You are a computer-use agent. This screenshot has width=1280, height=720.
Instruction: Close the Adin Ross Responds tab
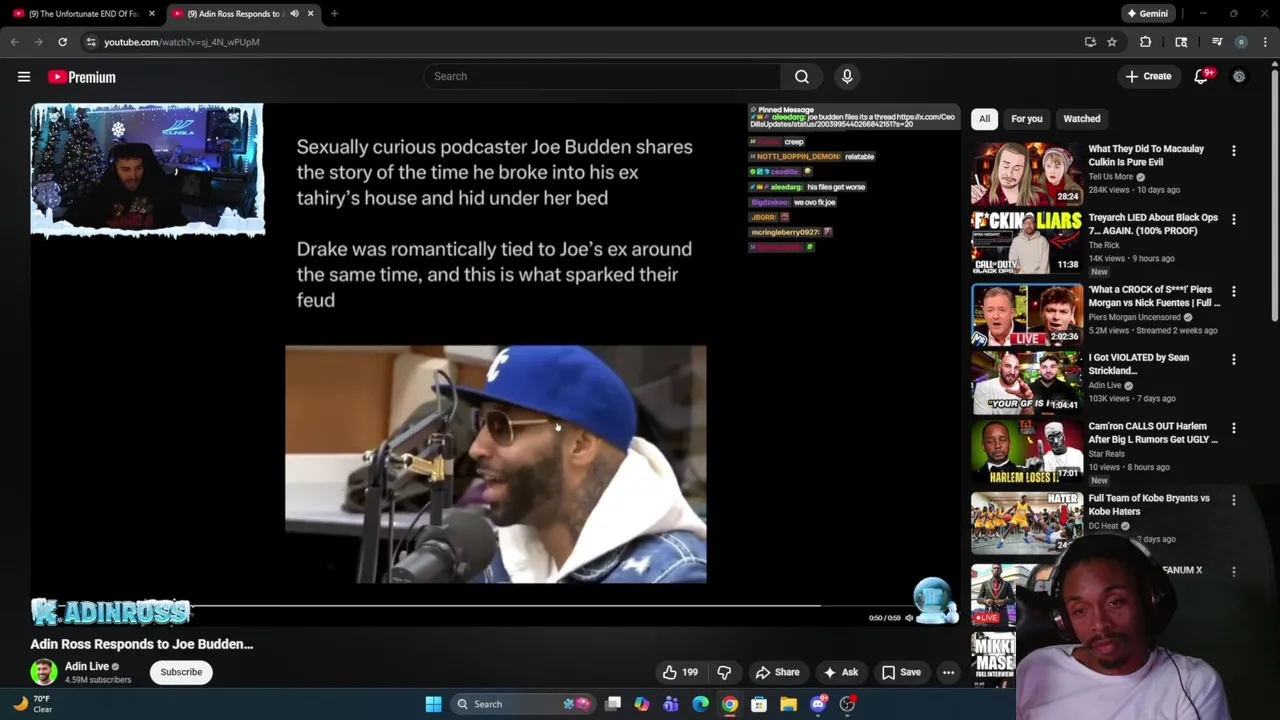tap(310, 14)
